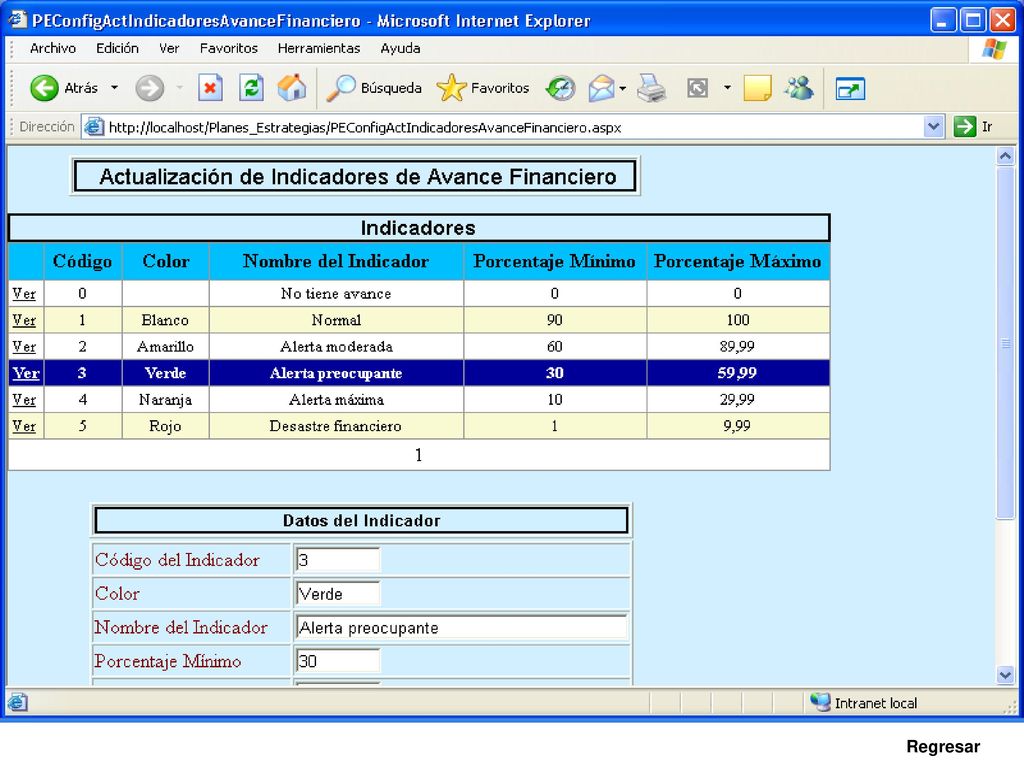1024x768 pixels.
Task: Click the IE icon in the title bar
Action: click(x=17, y=20)
